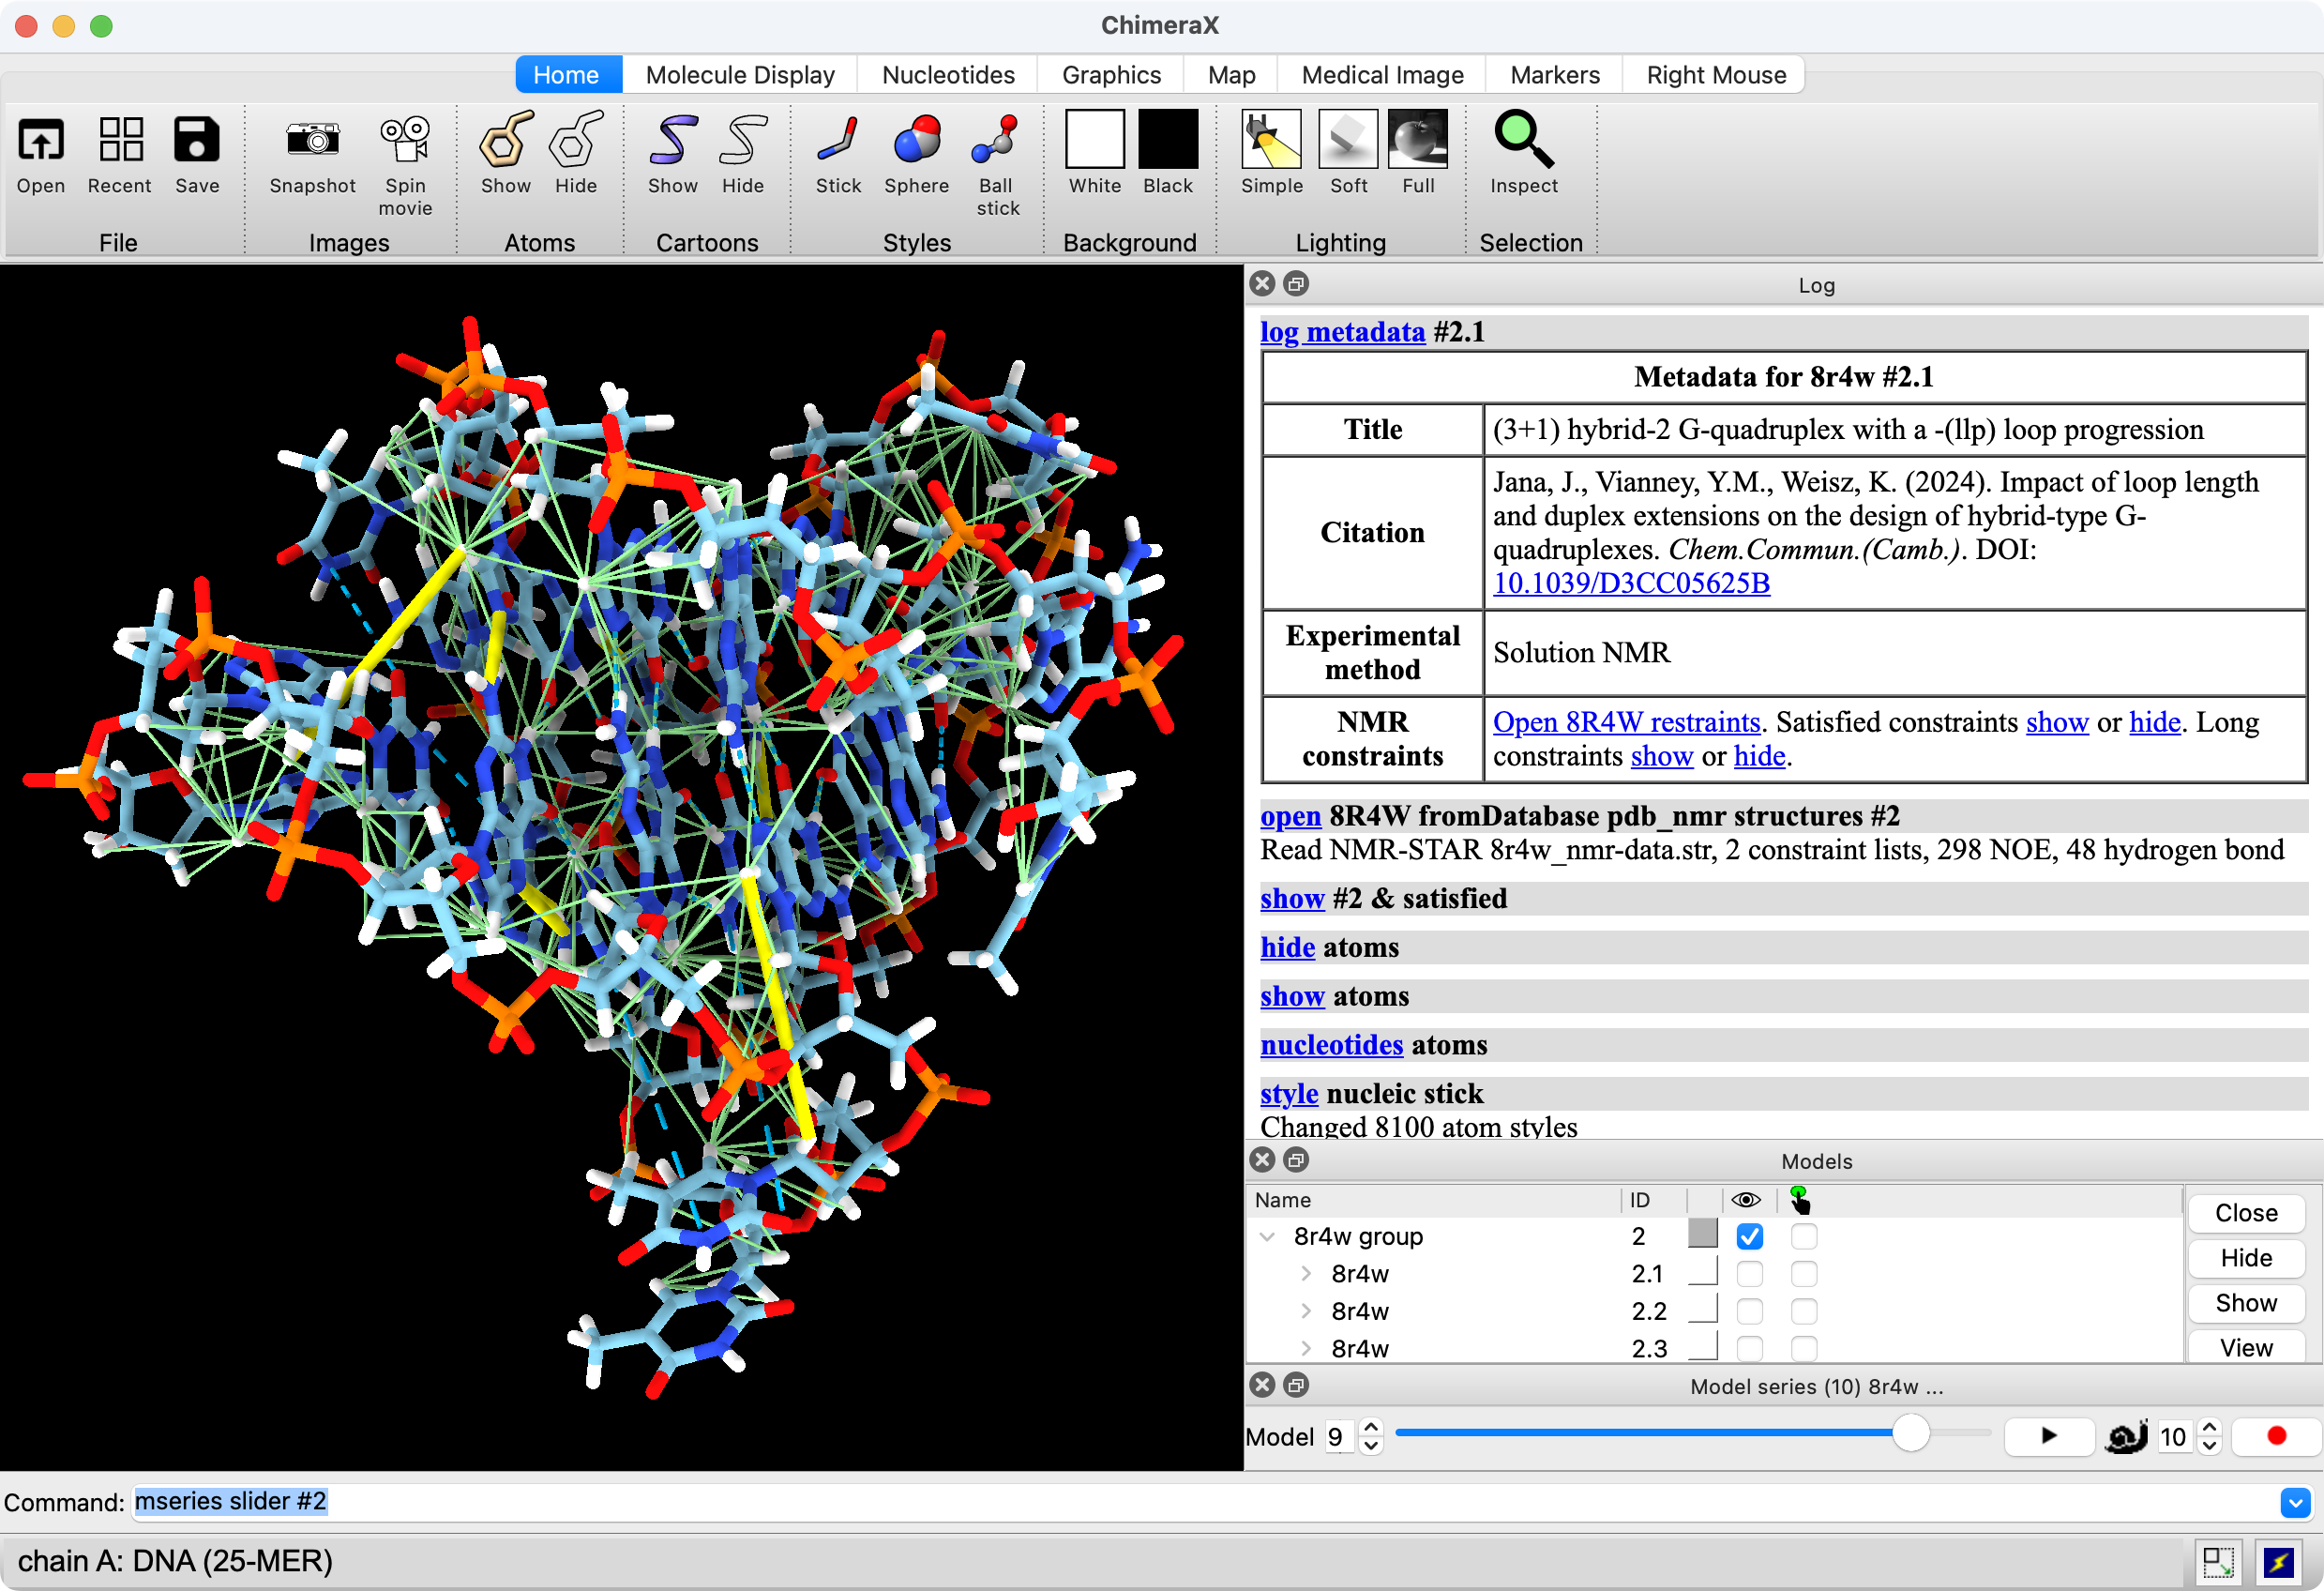This screenshot has height=1591, width=2324.
Task: Click the model series slider handle
Action: pyautogui.click(x=1910, y=1433)
